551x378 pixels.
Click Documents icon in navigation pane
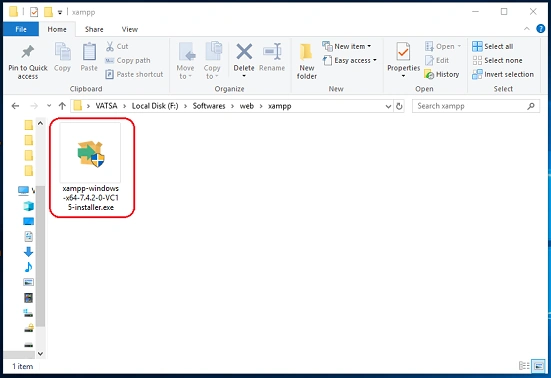pos(28,236)
